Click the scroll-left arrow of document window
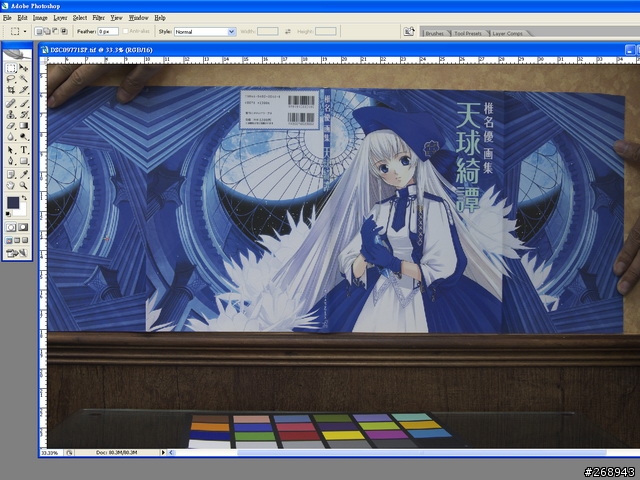Image resolution: width=640 pixels, height=480 pixels. [171, 452]
